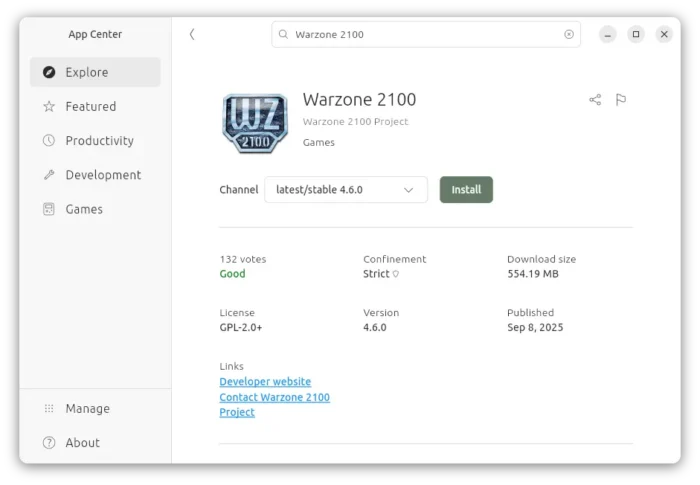Open the About page
The image size is (700, 485).
[x=95, y=443]
